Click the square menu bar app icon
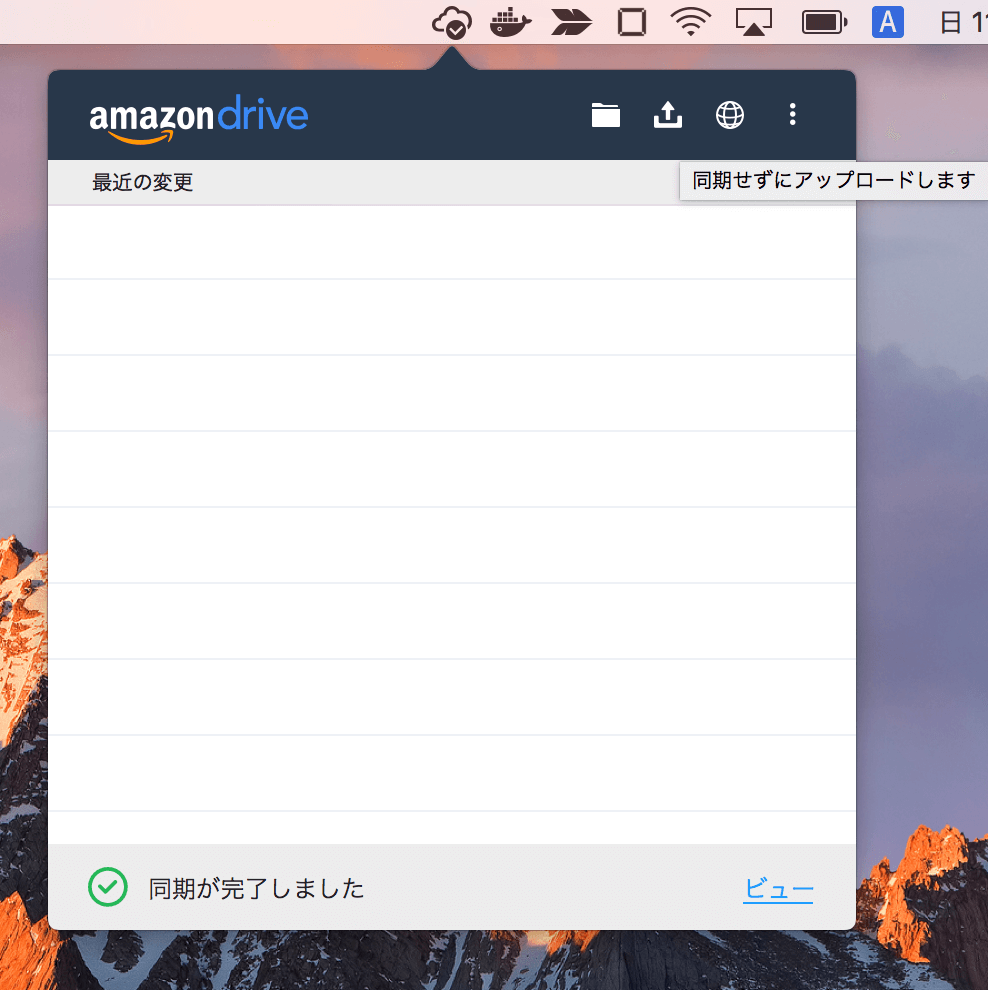The image size is (988, 990). (x=631, y=21)
